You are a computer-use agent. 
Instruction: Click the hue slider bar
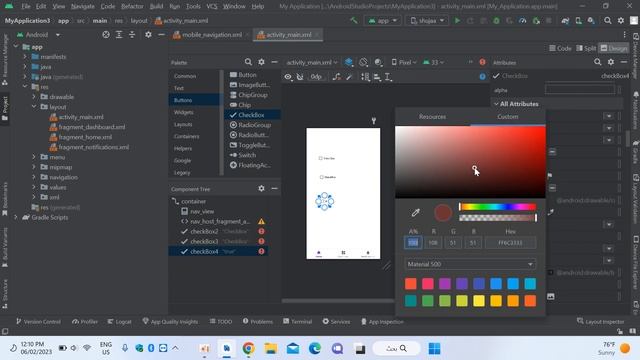(x=498, y=207)
